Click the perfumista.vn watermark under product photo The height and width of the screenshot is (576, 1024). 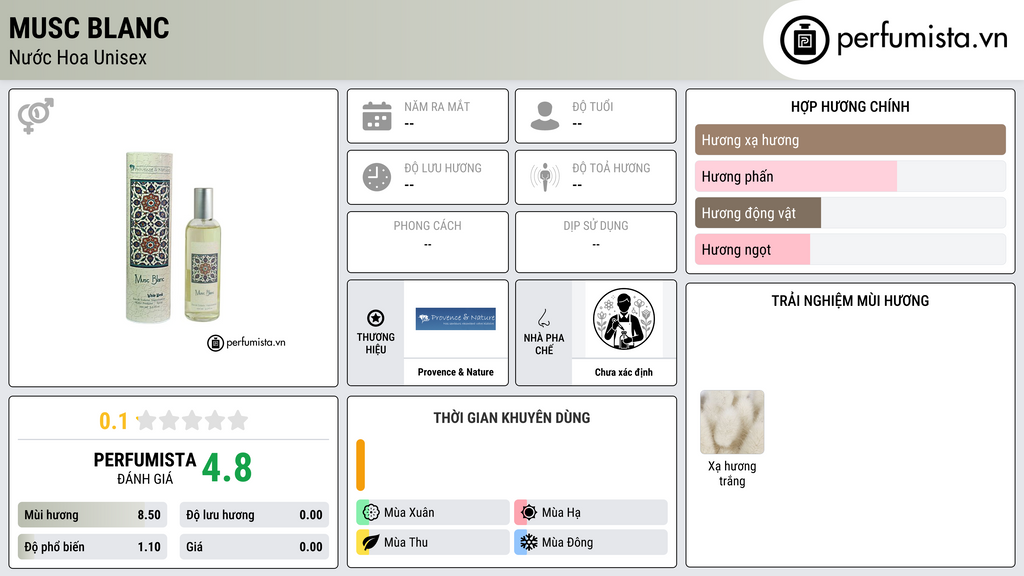tap(246, 342)
